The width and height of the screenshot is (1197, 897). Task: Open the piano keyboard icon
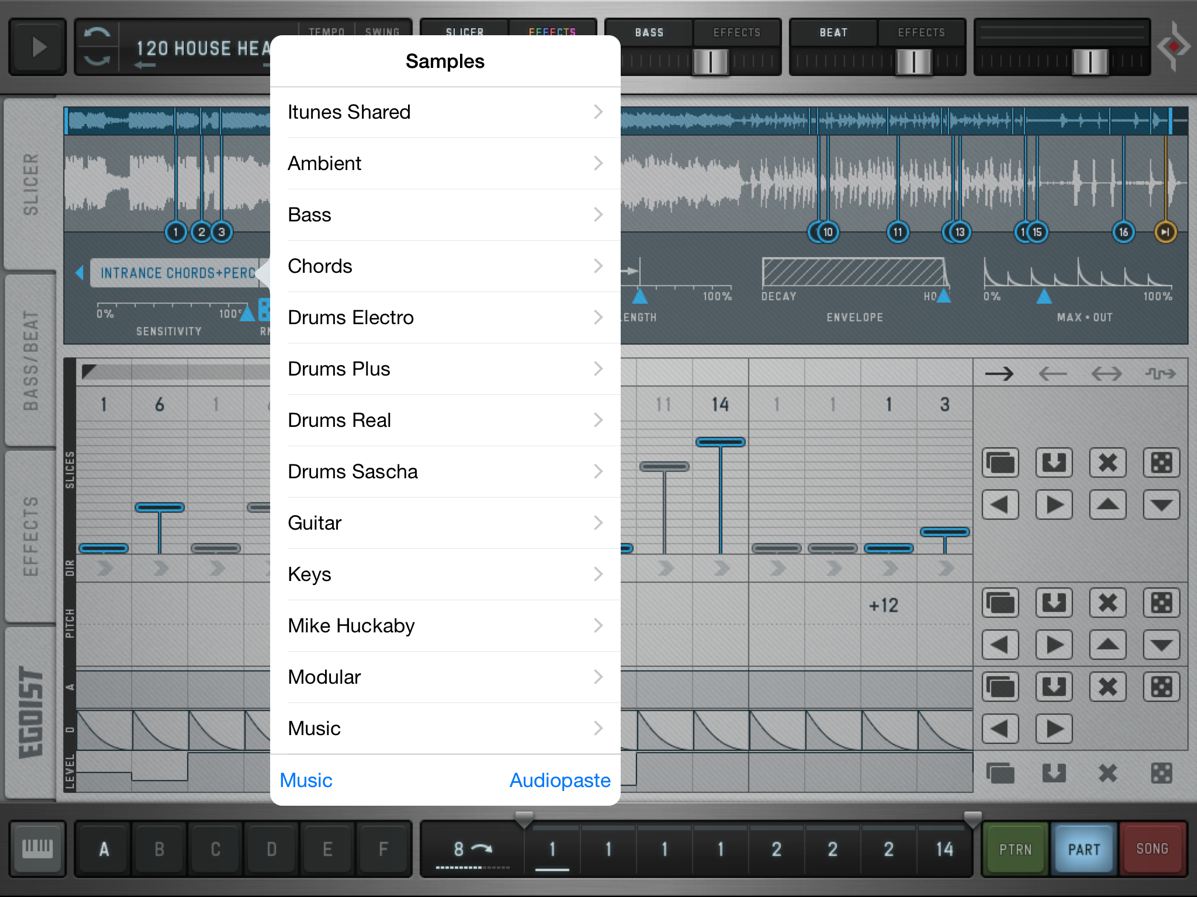(x=38, y=849)
